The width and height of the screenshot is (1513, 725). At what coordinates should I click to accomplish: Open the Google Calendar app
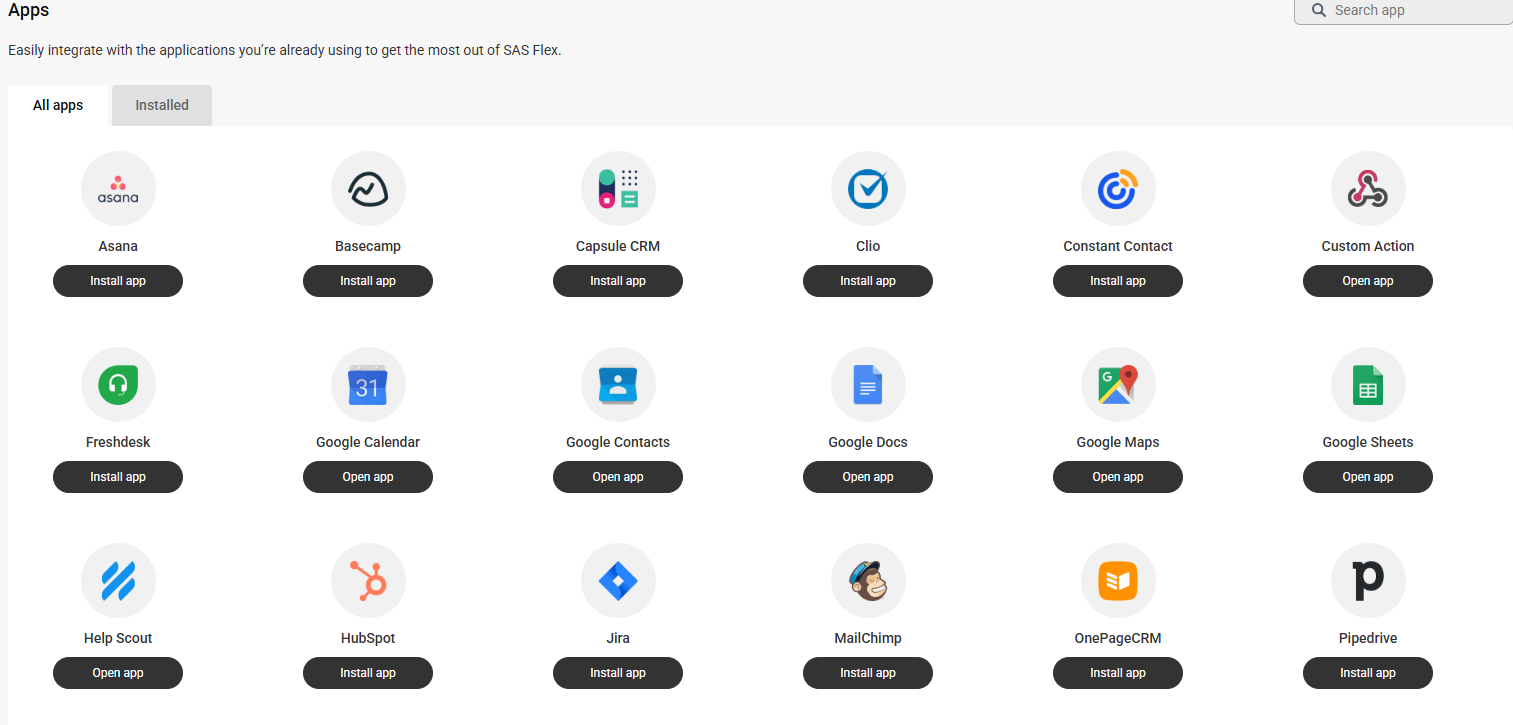click(x=368, y=477)
